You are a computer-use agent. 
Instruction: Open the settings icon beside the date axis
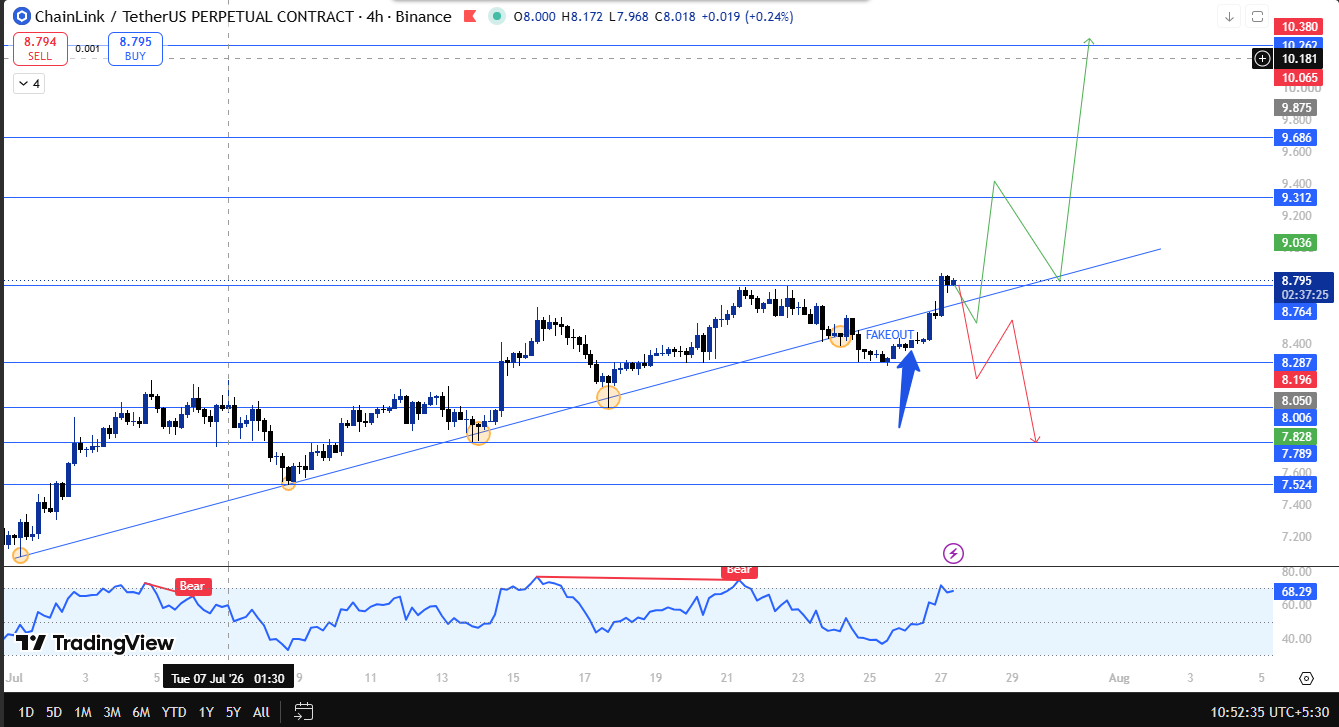[1306, 678]
